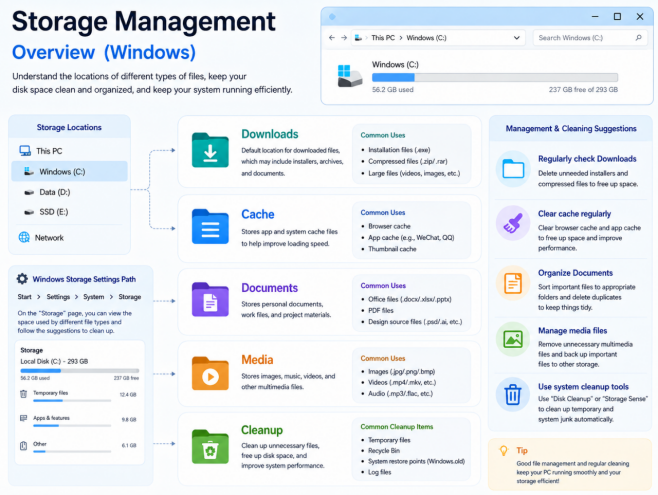Click the Network globe icon
This screenshot has height=495, width=658.
click(24, 237)
